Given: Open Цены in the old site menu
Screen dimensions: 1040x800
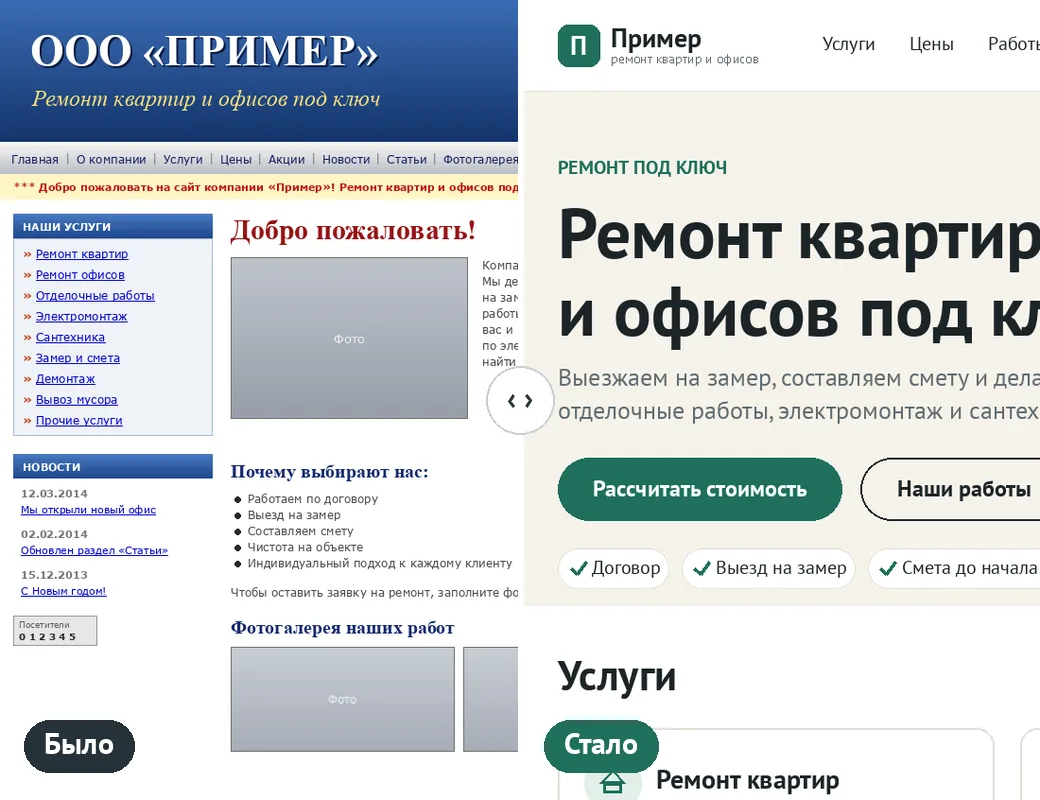Looking at the screenshot, I should pos(235,159).
